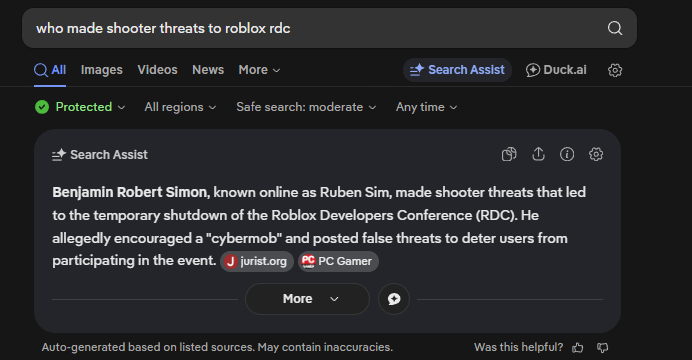Change Safe search: moderate setting
692x360 pixels.
coord(306,107)
